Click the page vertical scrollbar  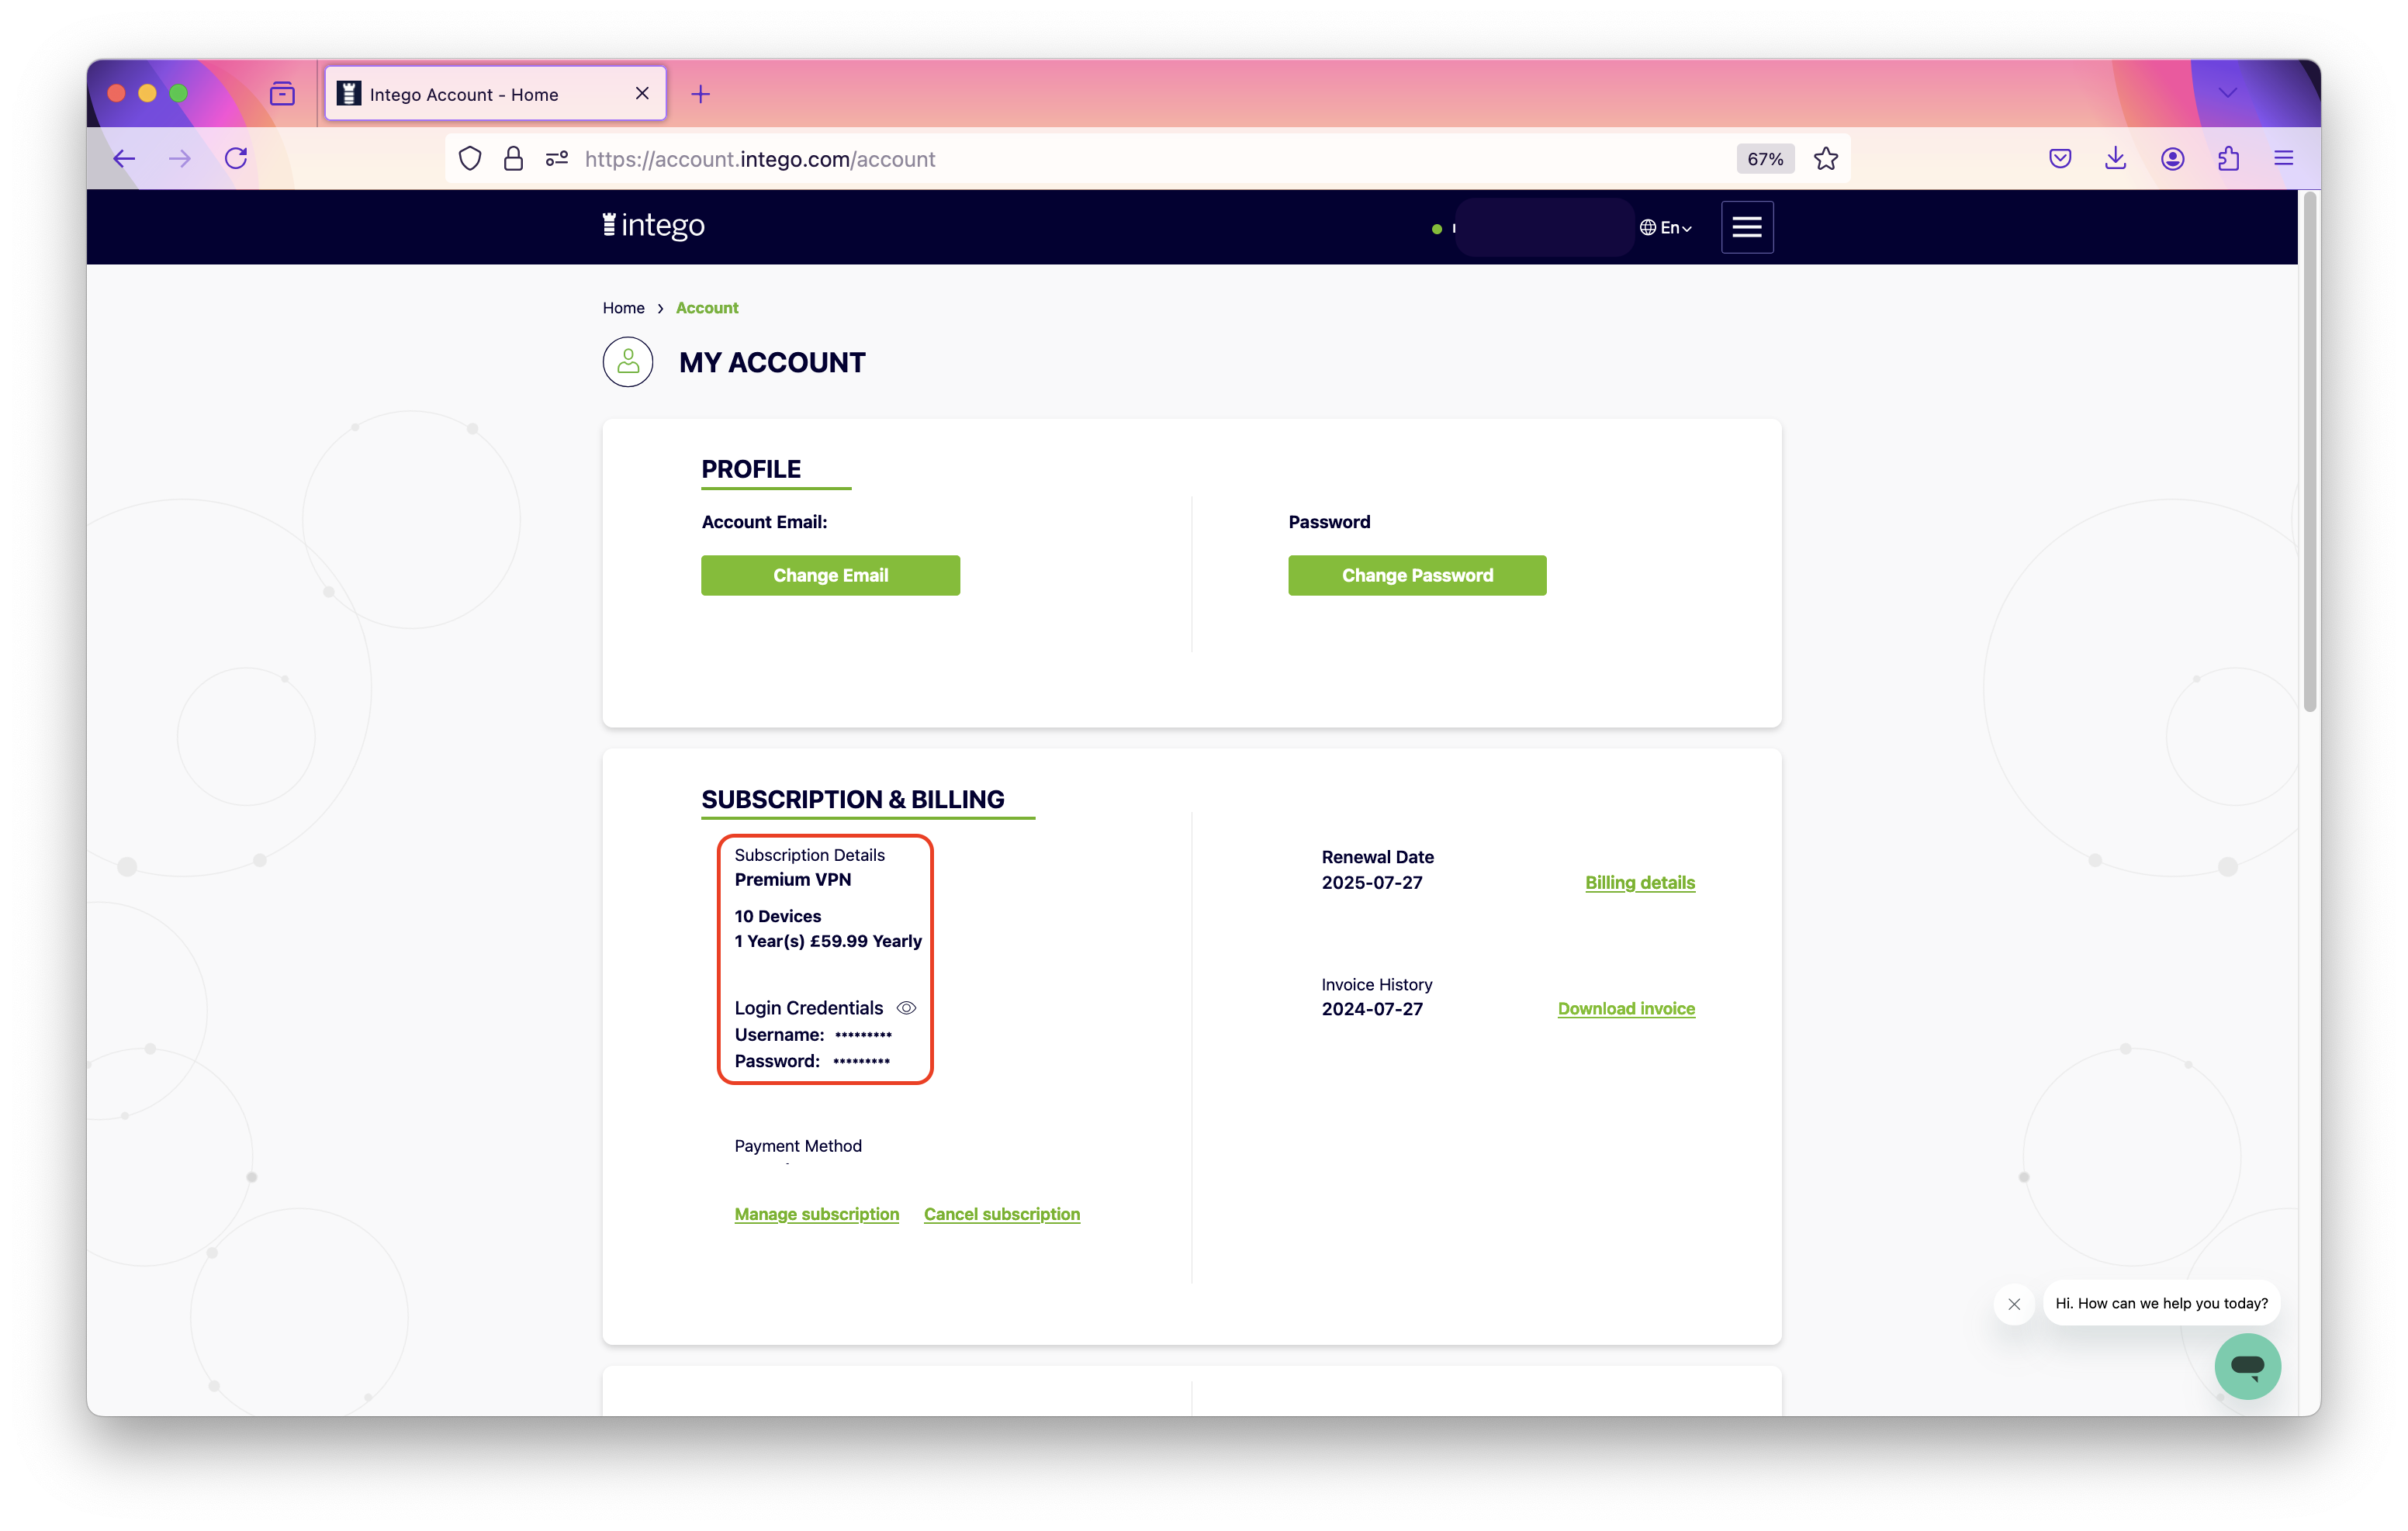2309,450
